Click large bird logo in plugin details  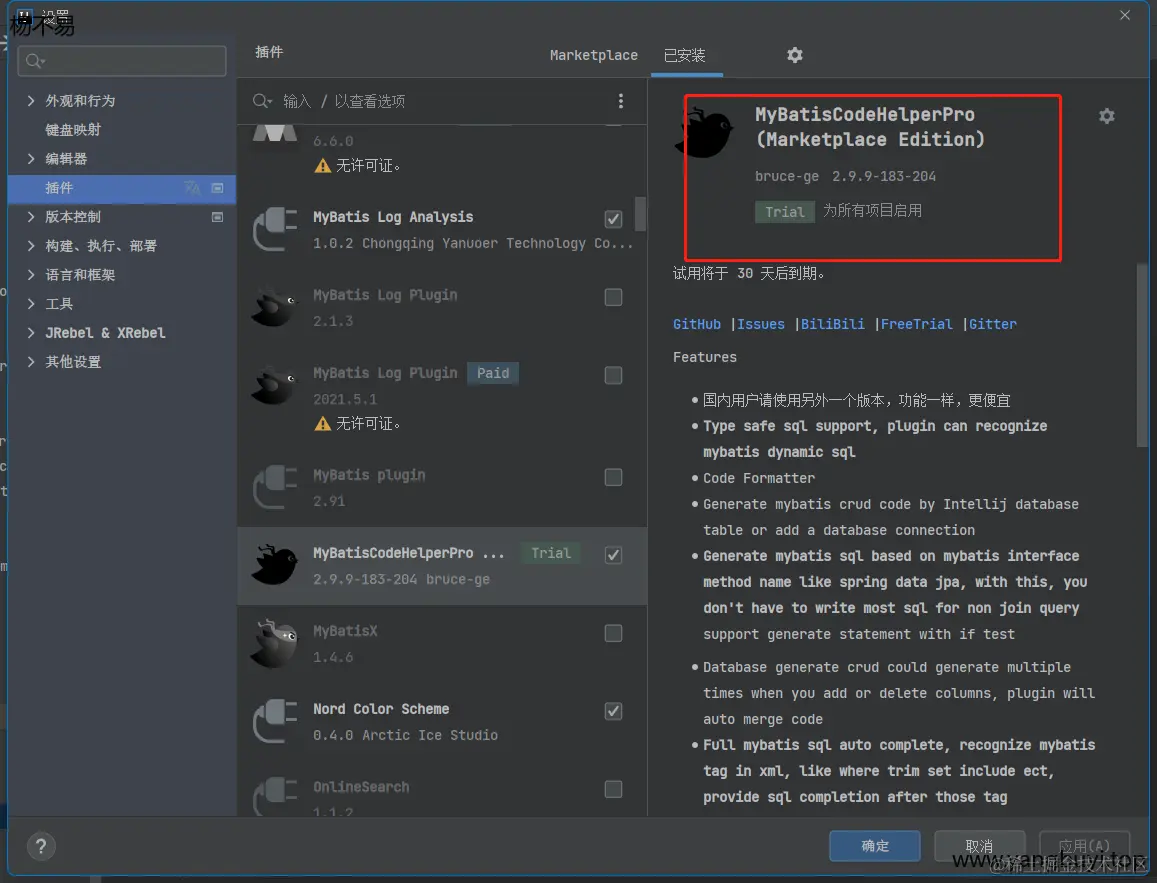[704, 133]
